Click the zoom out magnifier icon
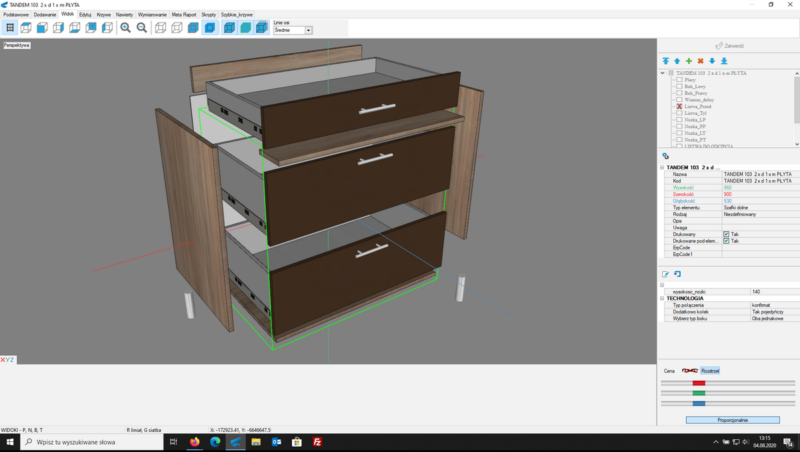 142,28
